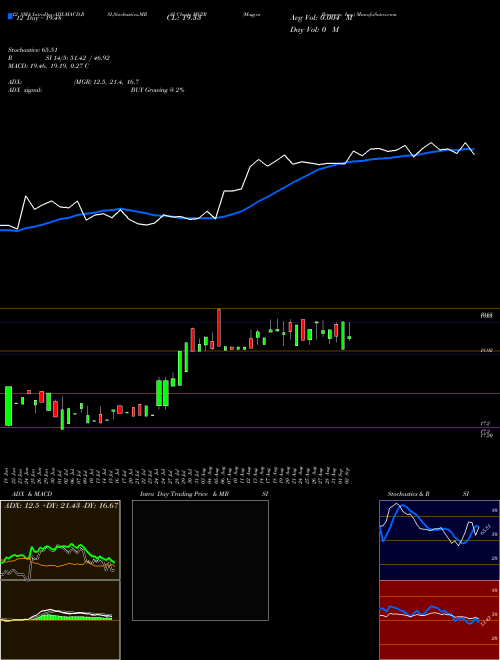Open the empty intraday trading price panel

[200, 560]
